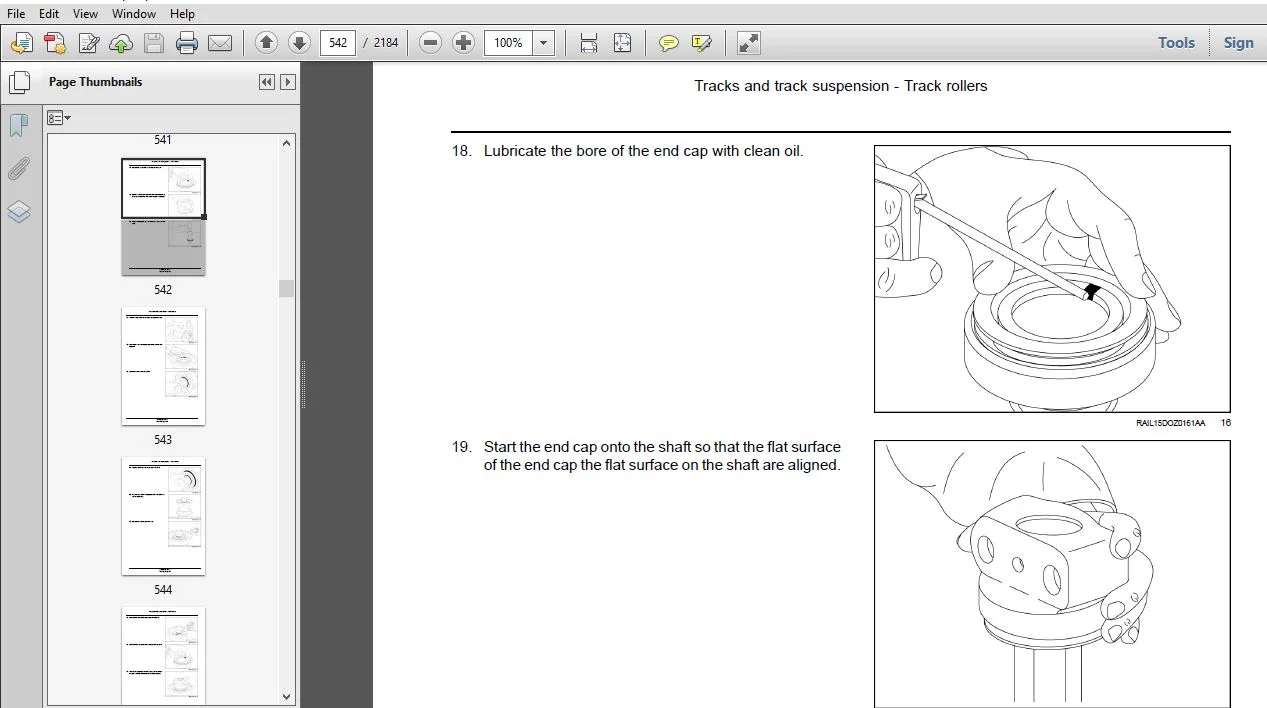Click the total pages text 2184
Viewport: 1267px width, 708px height.
(385, 43)
